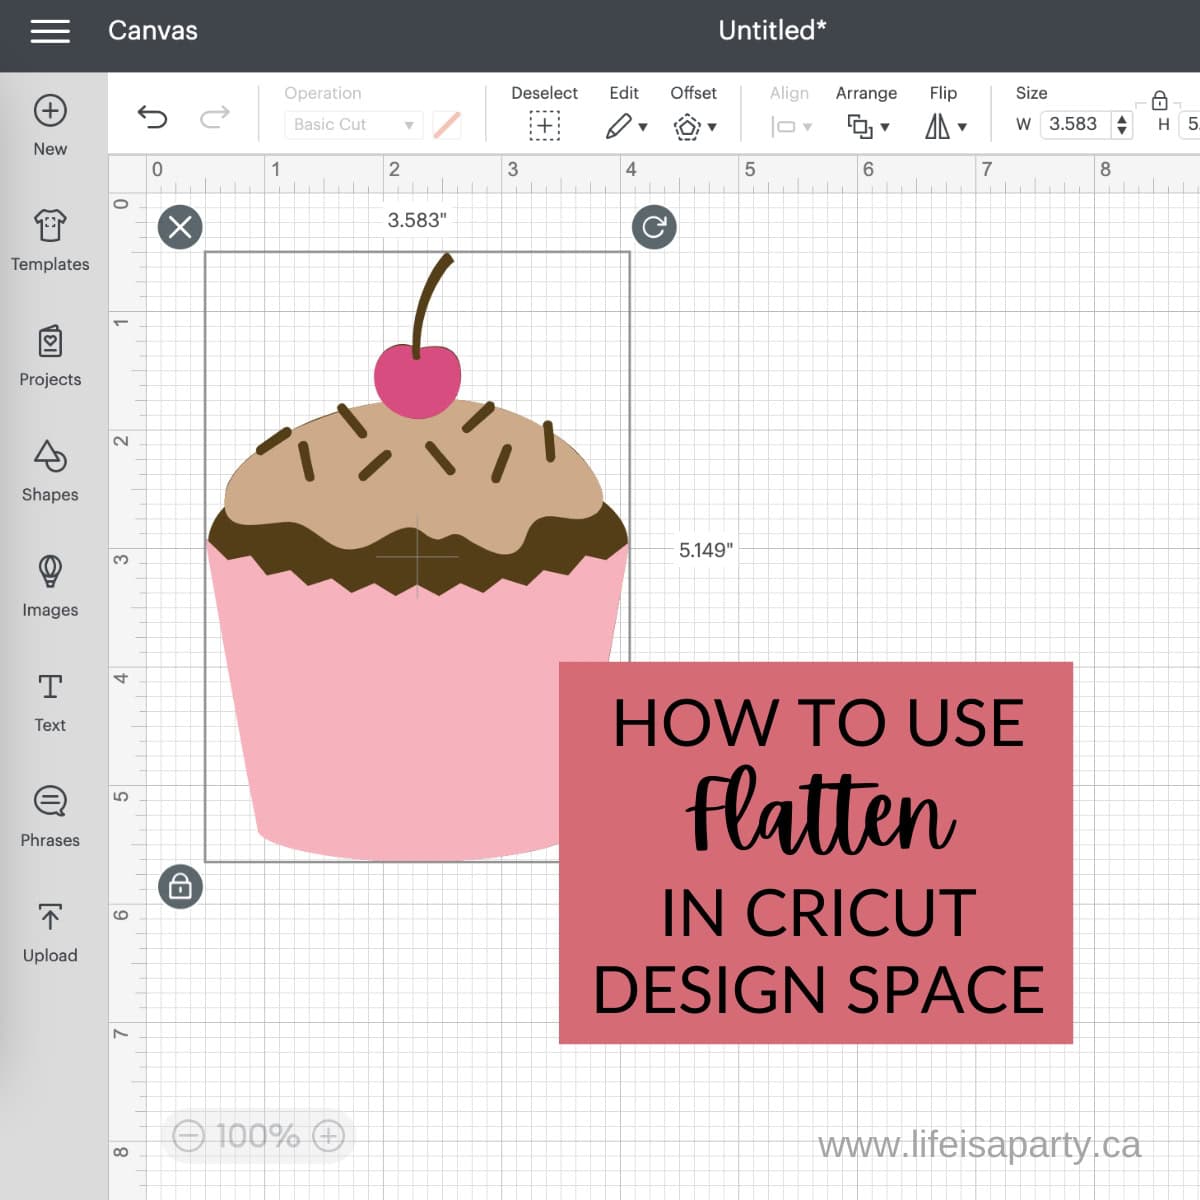
Task: Redo the last action
Action: pyautogui.click(x=214, y=118)
